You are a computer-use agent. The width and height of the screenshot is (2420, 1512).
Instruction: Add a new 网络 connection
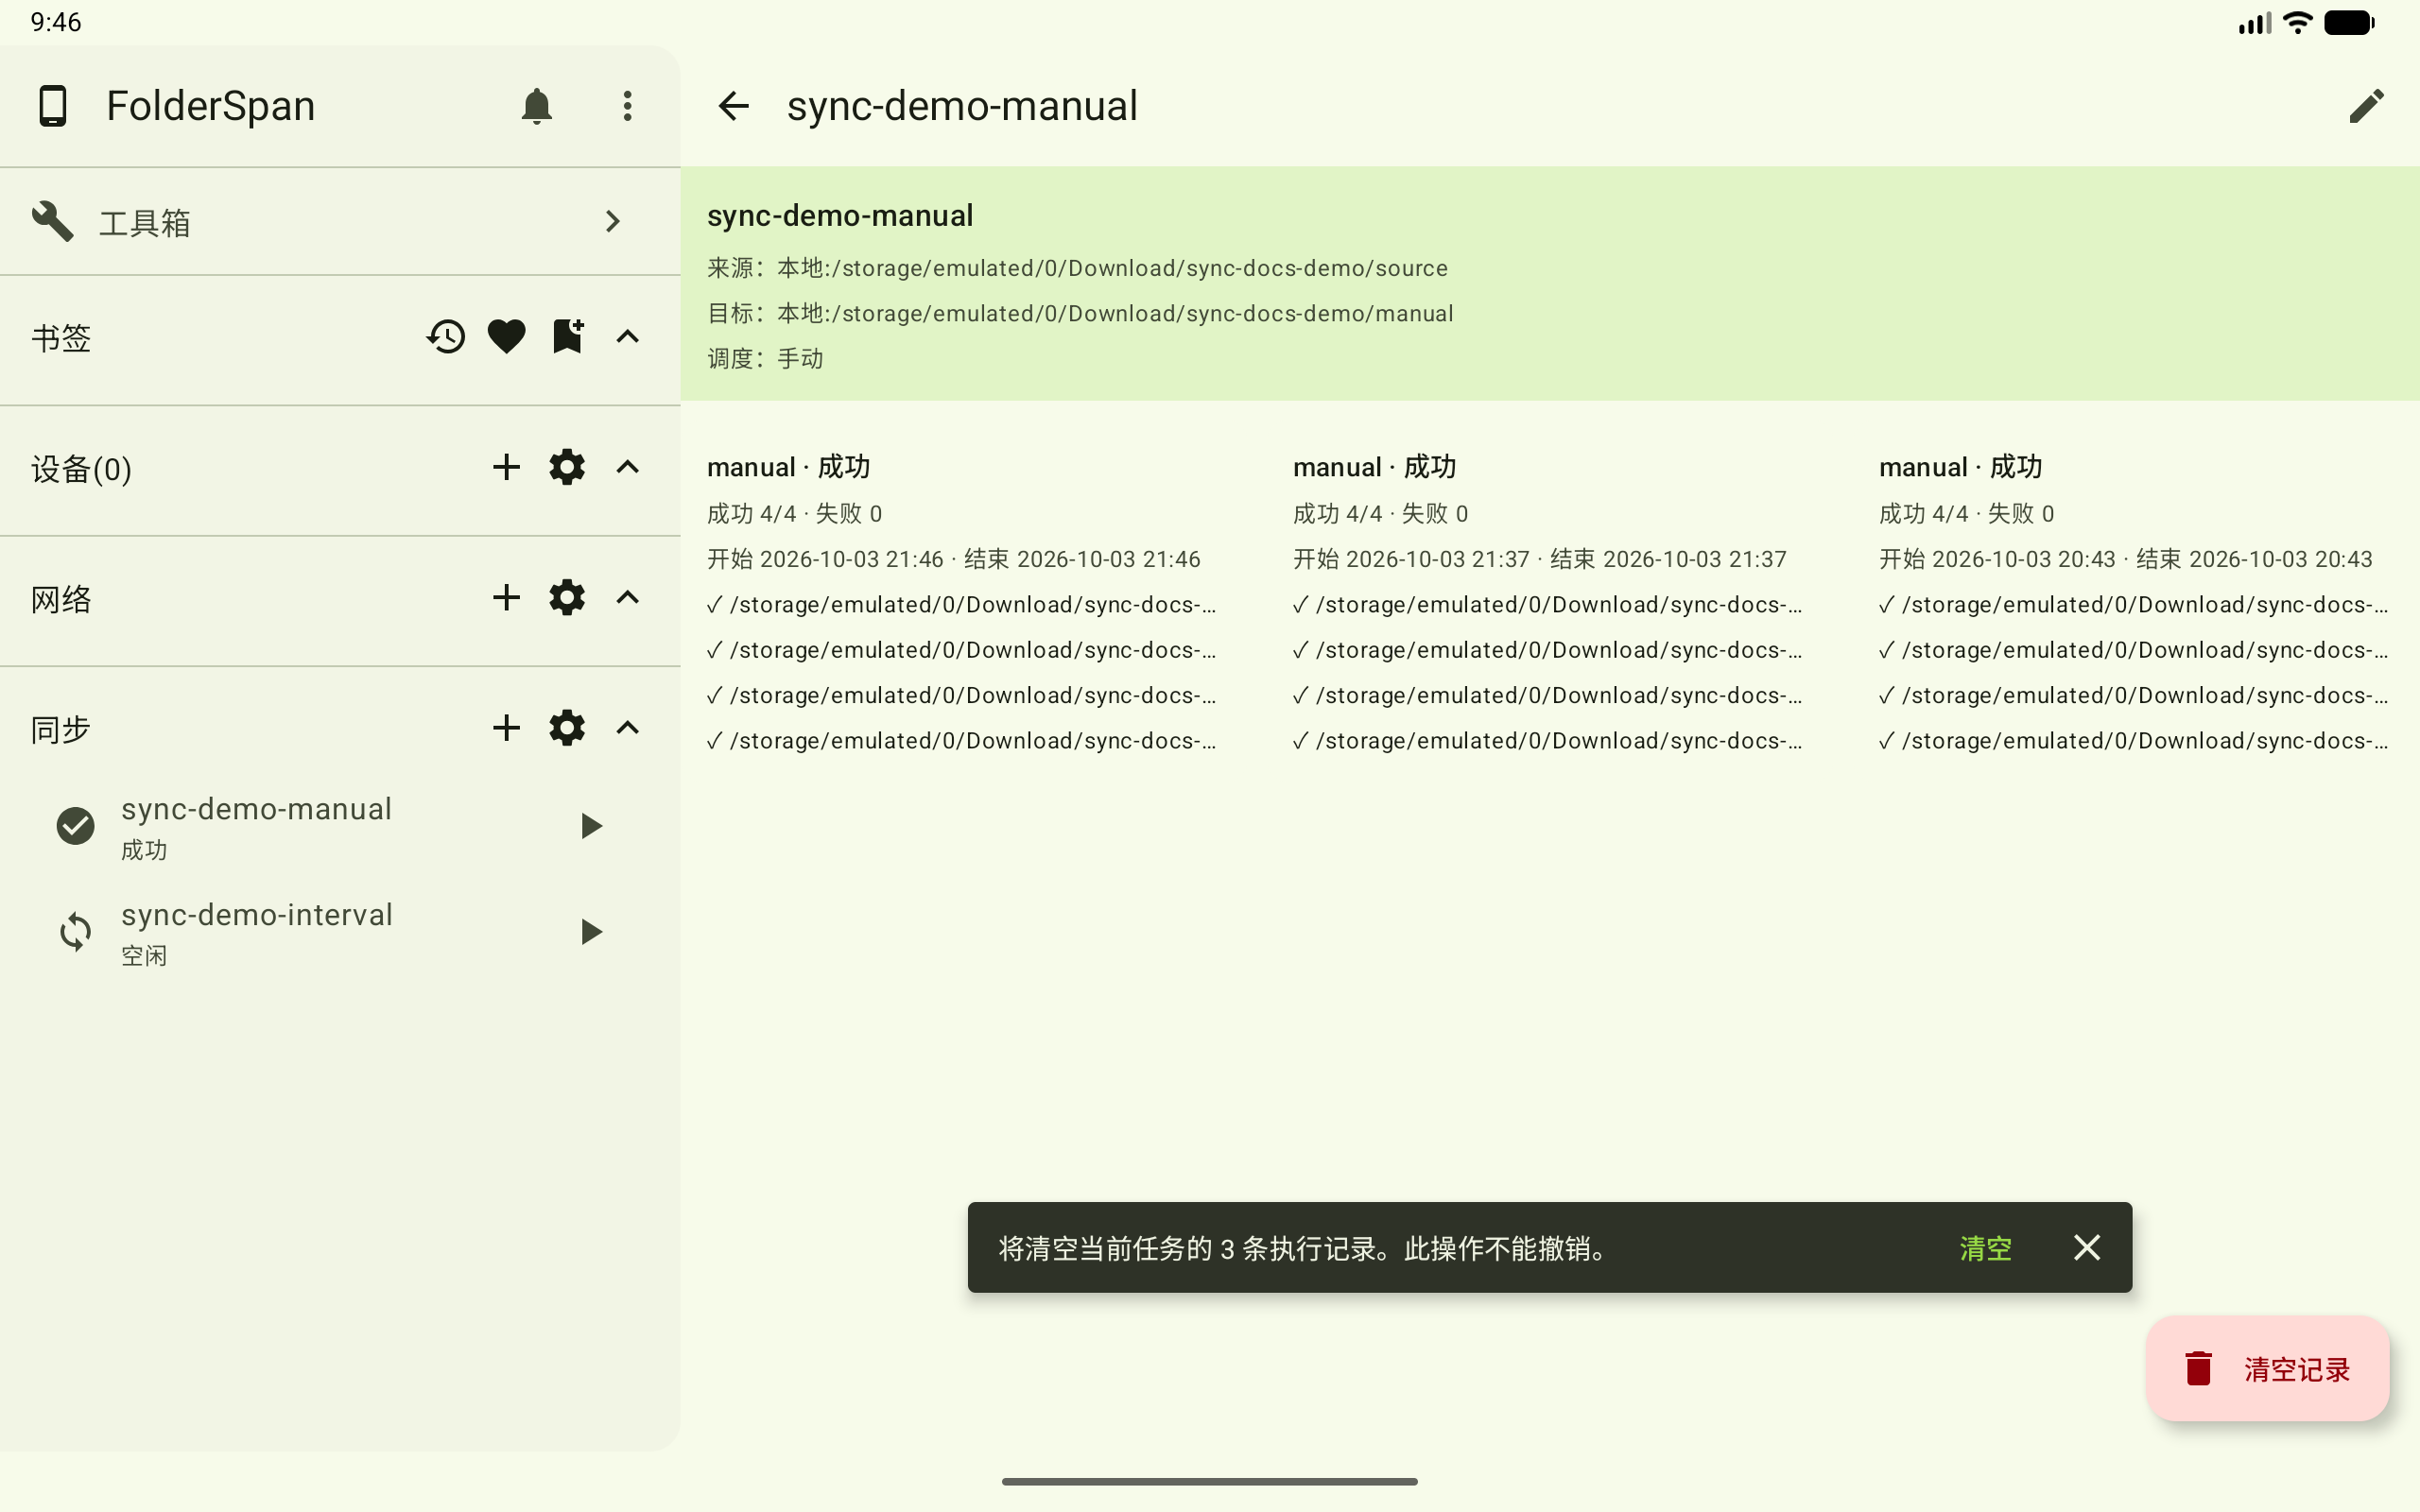point(506,598)
